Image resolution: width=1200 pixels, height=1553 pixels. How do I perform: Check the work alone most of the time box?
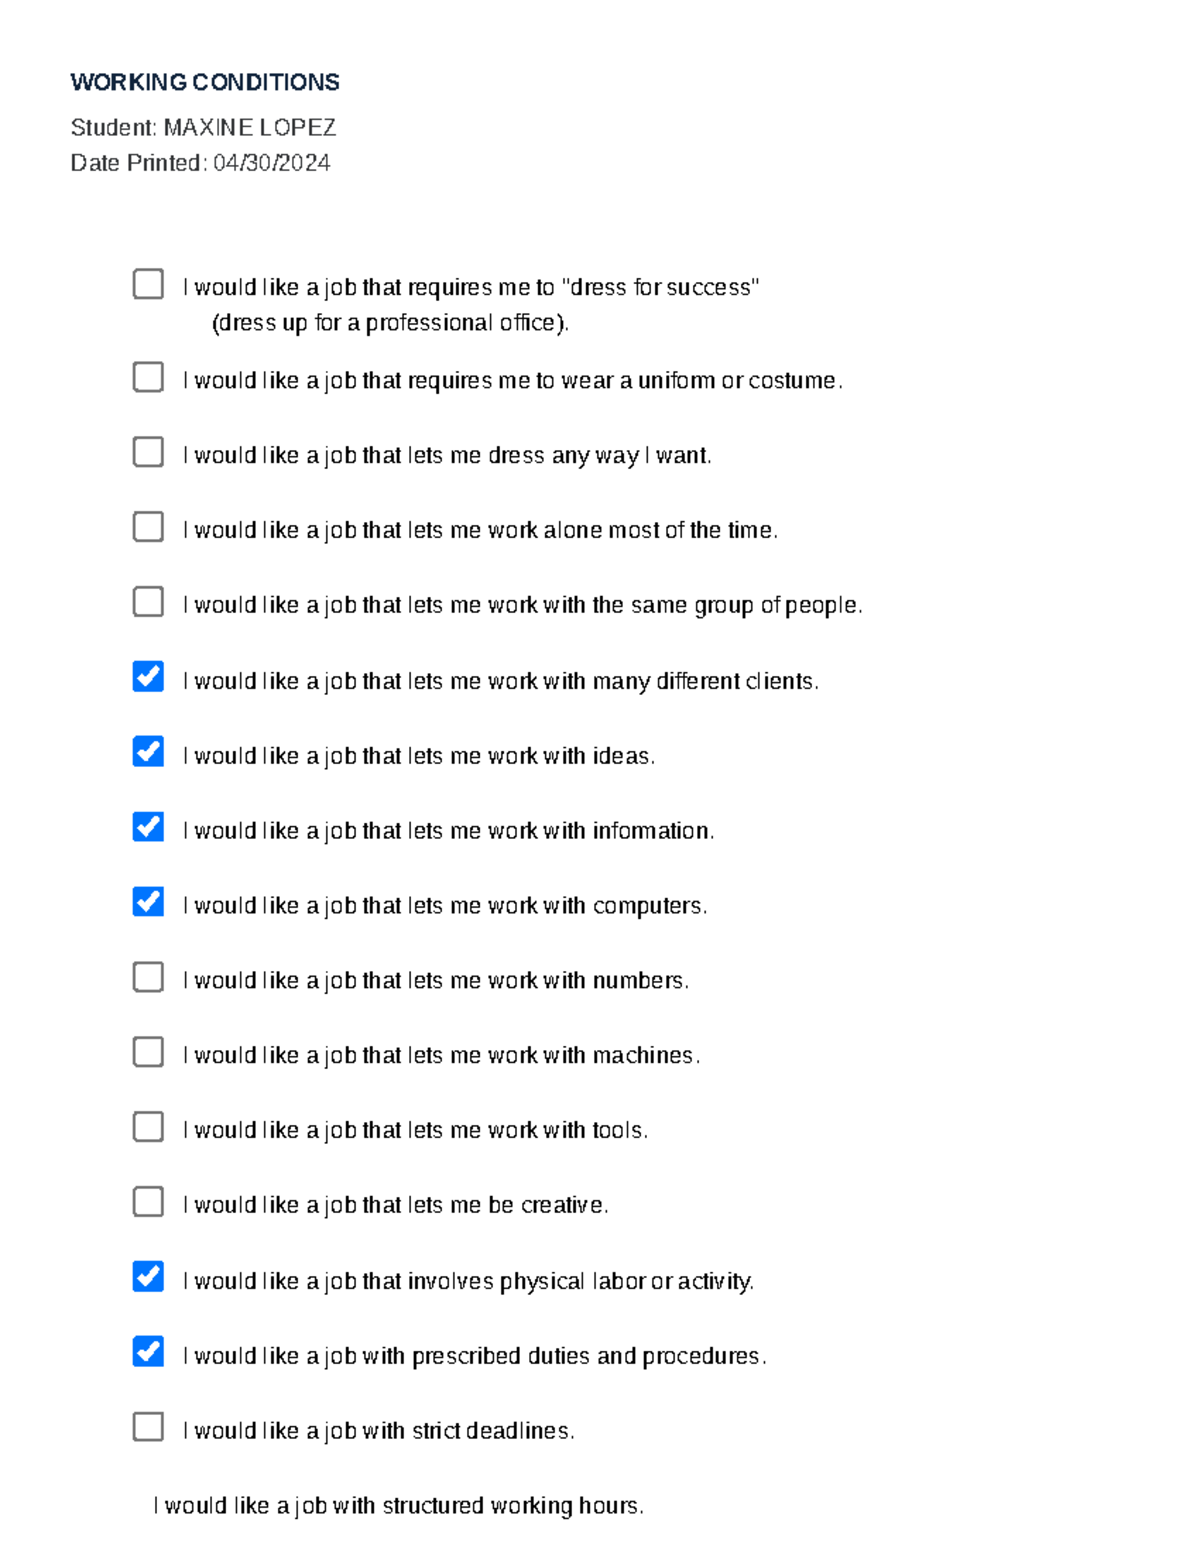[x=148, y=527]
